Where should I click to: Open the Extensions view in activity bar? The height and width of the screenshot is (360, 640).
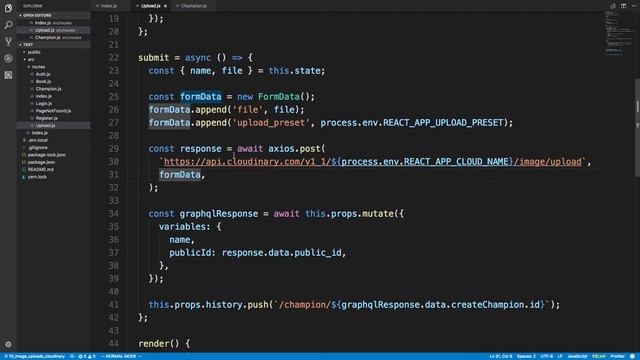pos(8,75)
